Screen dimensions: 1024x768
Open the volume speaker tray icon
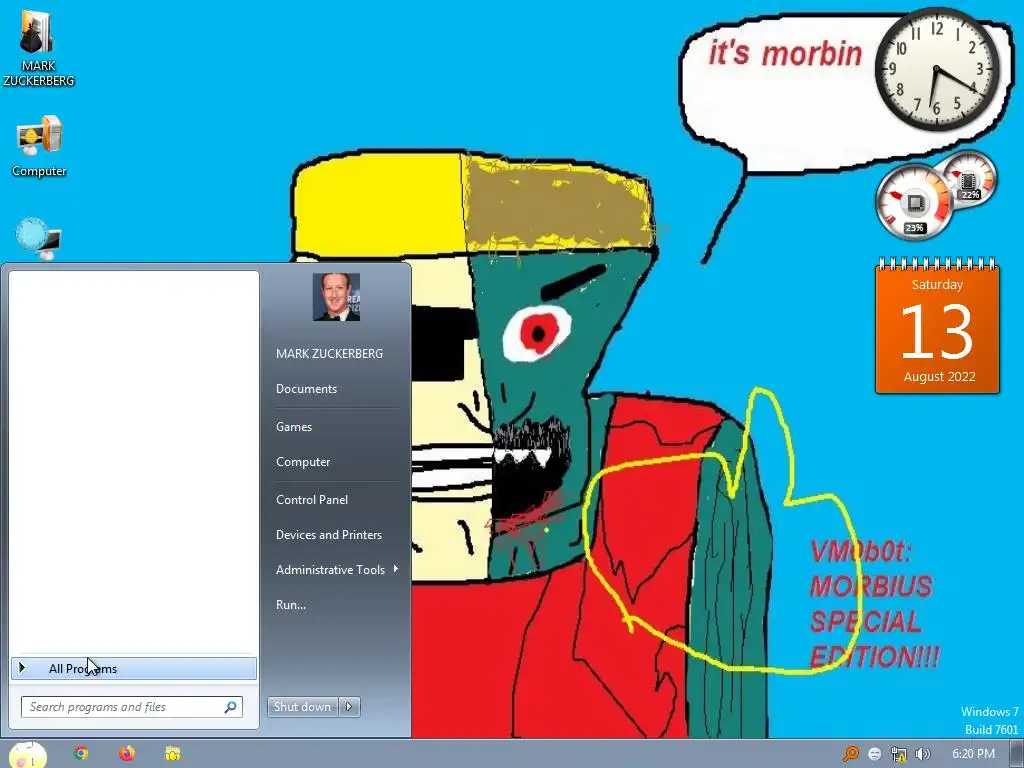(922, 754)
